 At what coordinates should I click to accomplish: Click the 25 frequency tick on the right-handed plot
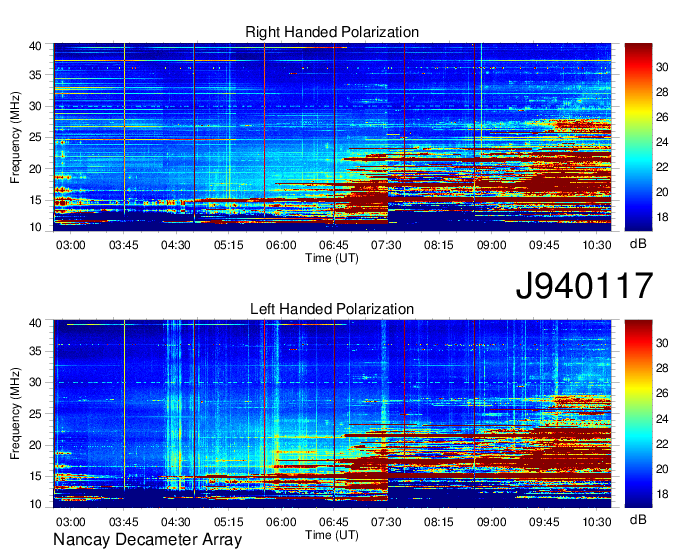click(x=36, y=137)
